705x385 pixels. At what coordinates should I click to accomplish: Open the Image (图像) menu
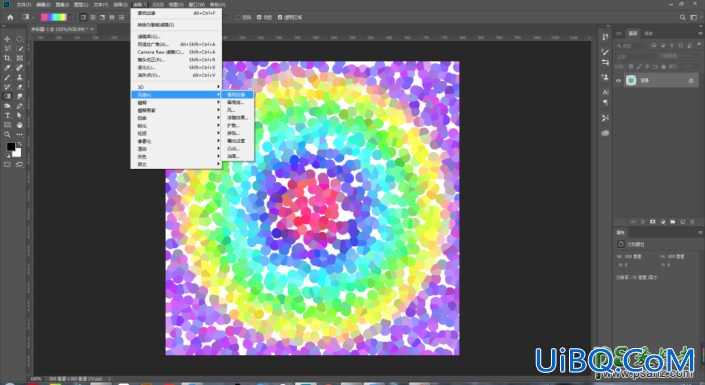click(x=62, y=4)
